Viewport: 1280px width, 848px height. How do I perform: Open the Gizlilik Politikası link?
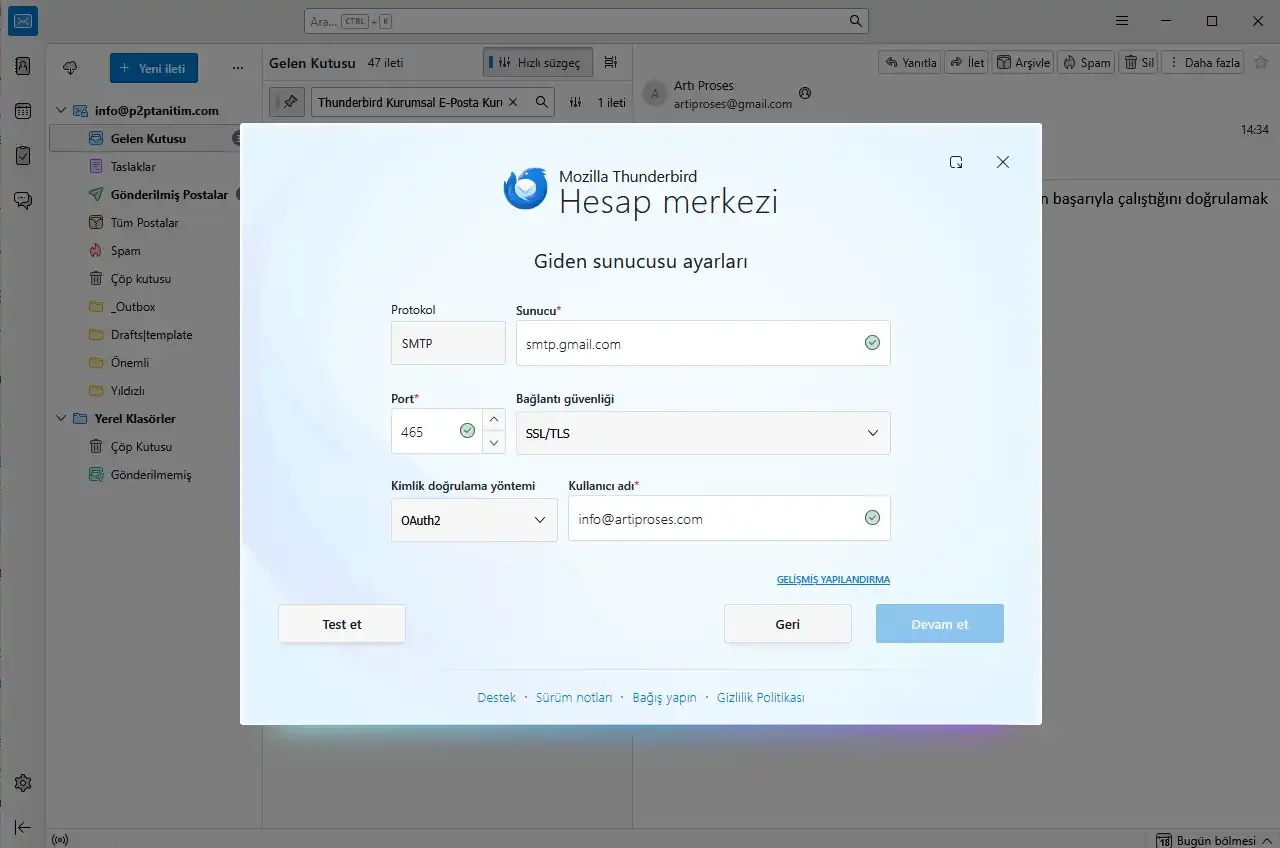click(760, 698)
